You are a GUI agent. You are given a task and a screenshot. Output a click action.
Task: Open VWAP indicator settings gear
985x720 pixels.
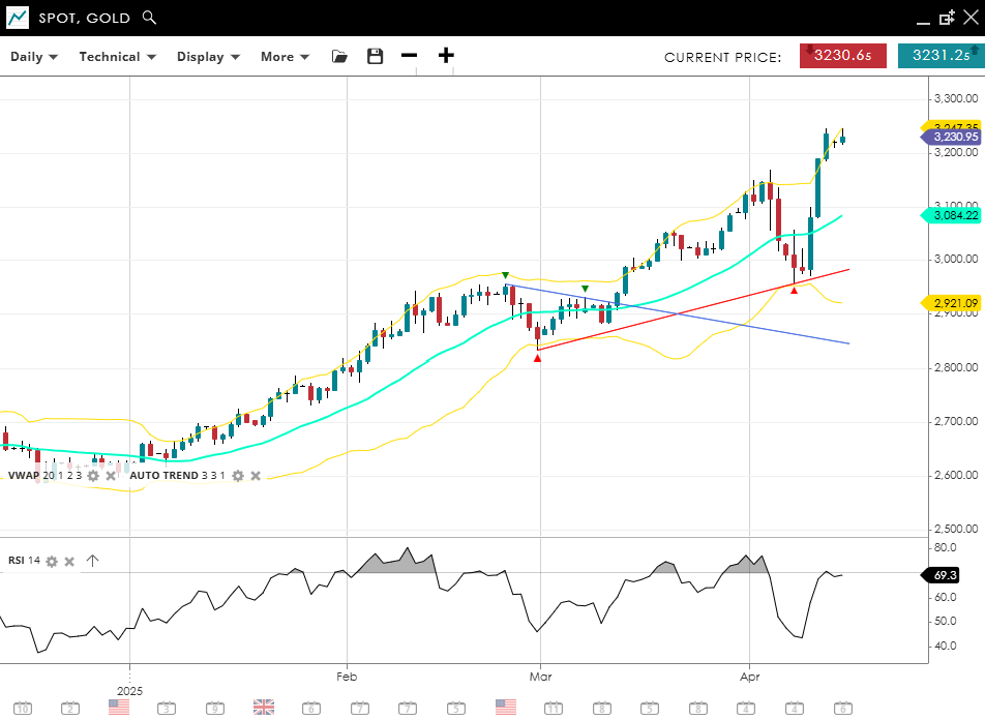tap(93, 476)
